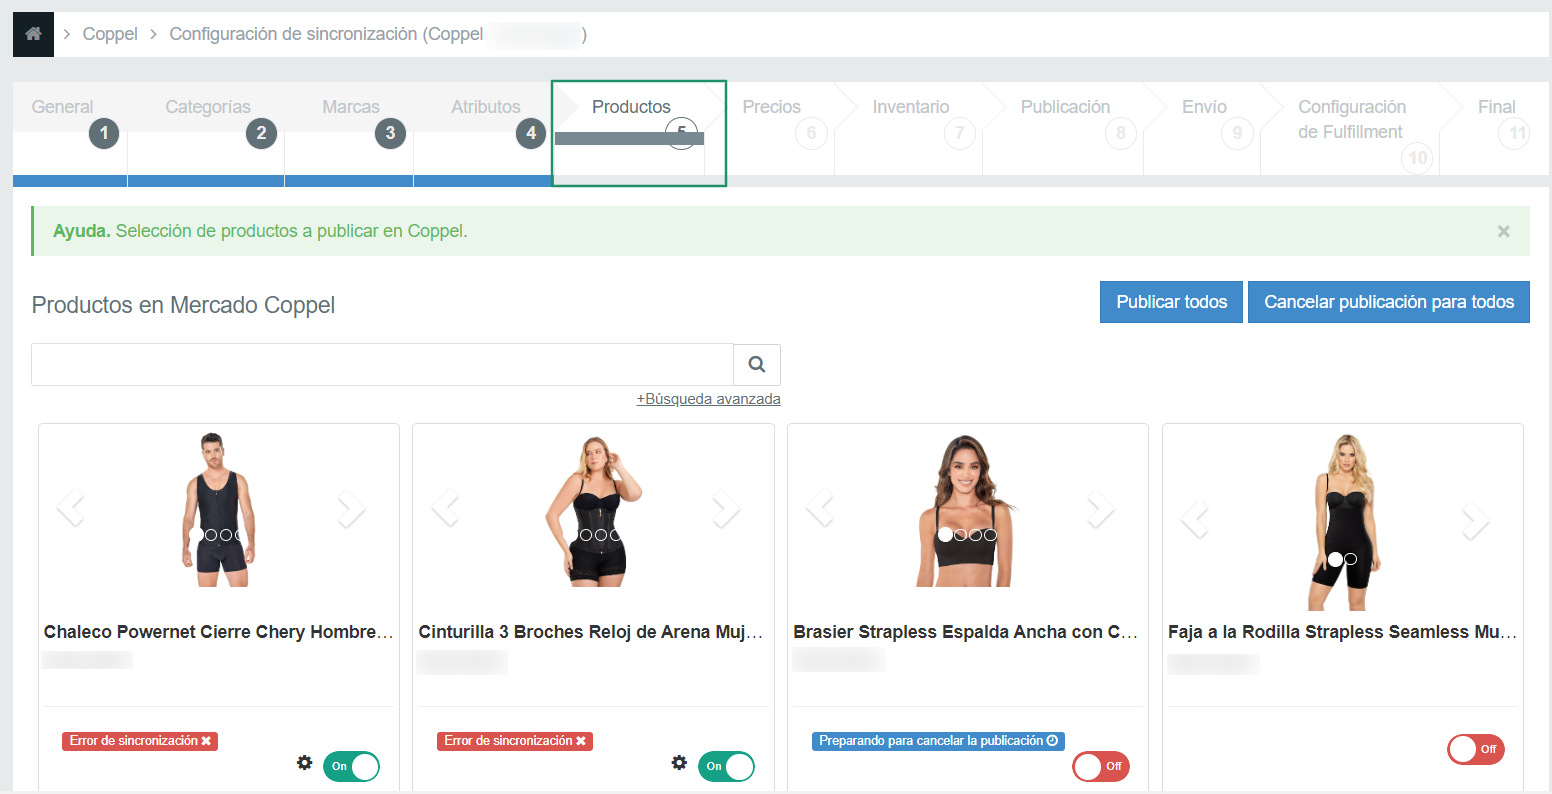The height and width of the screenshot is (794, 1552).
Task: Turn on publishing for Brasier Strapless
Action: (x=1101, y=766)
